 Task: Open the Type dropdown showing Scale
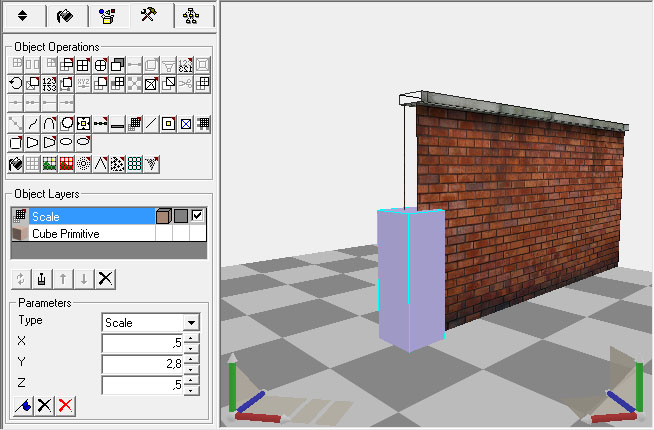tap(190, 323)
